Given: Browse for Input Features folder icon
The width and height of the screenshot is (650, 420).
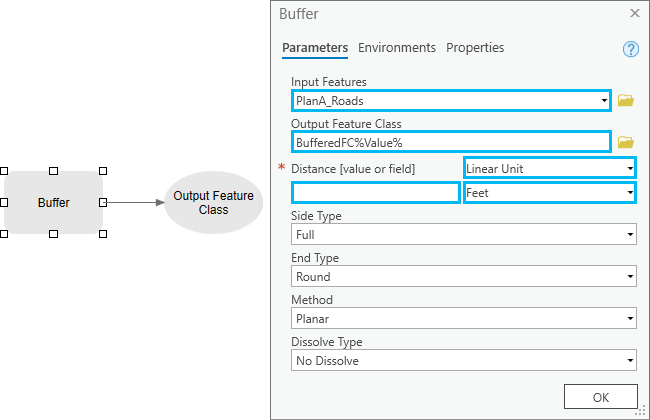Looking at the screenshot, I should (626, 101).
